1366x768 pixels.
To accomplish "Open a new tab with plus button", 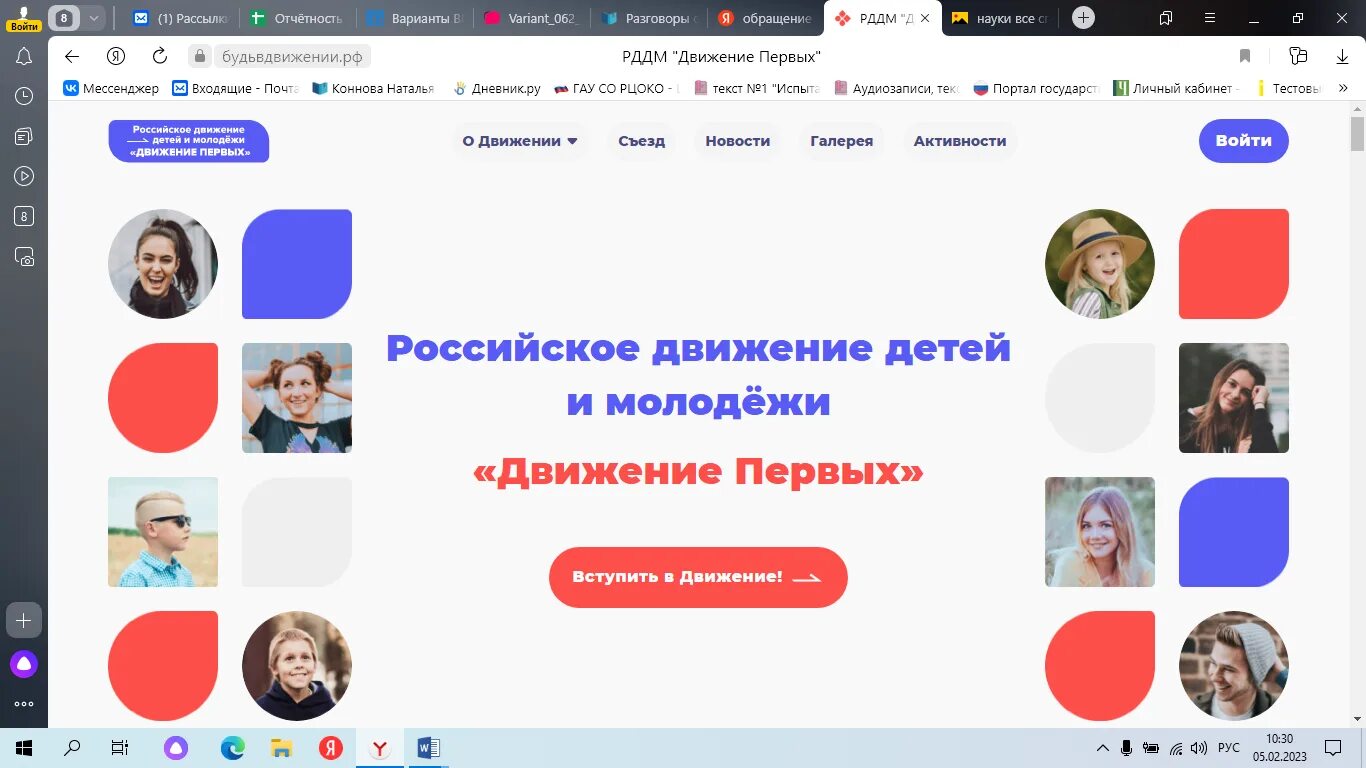I will pos(1083,18).
